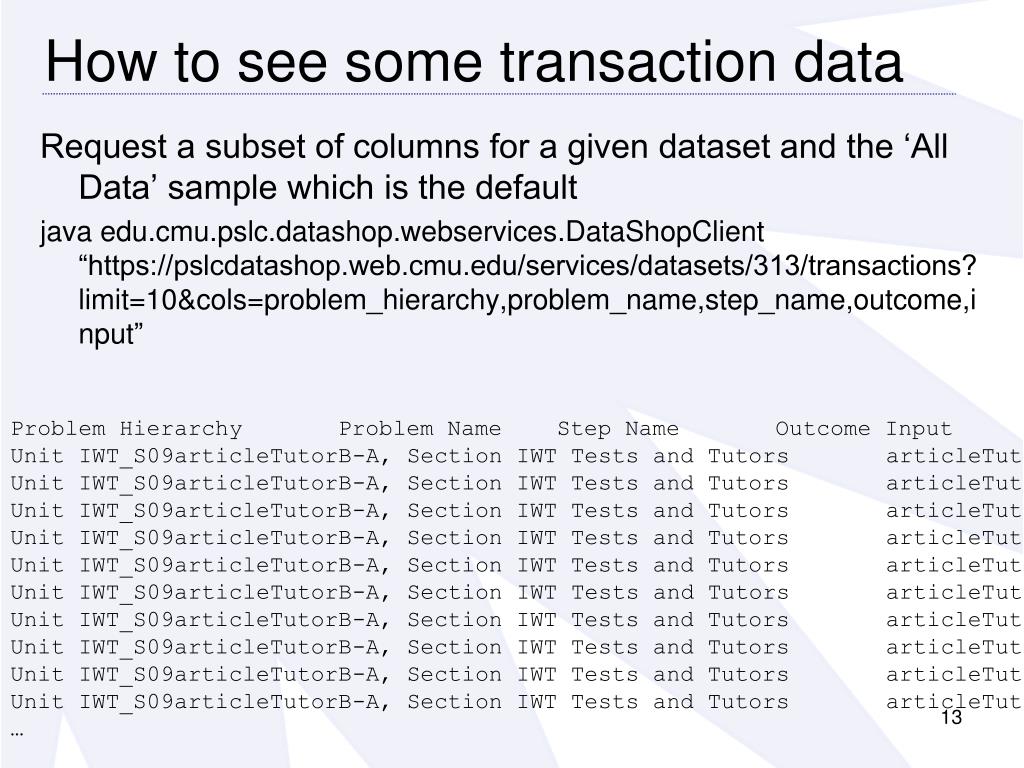Click the first row 'articleTut' input value
The height and width of the screenshot is (768, 1024).
953,456
